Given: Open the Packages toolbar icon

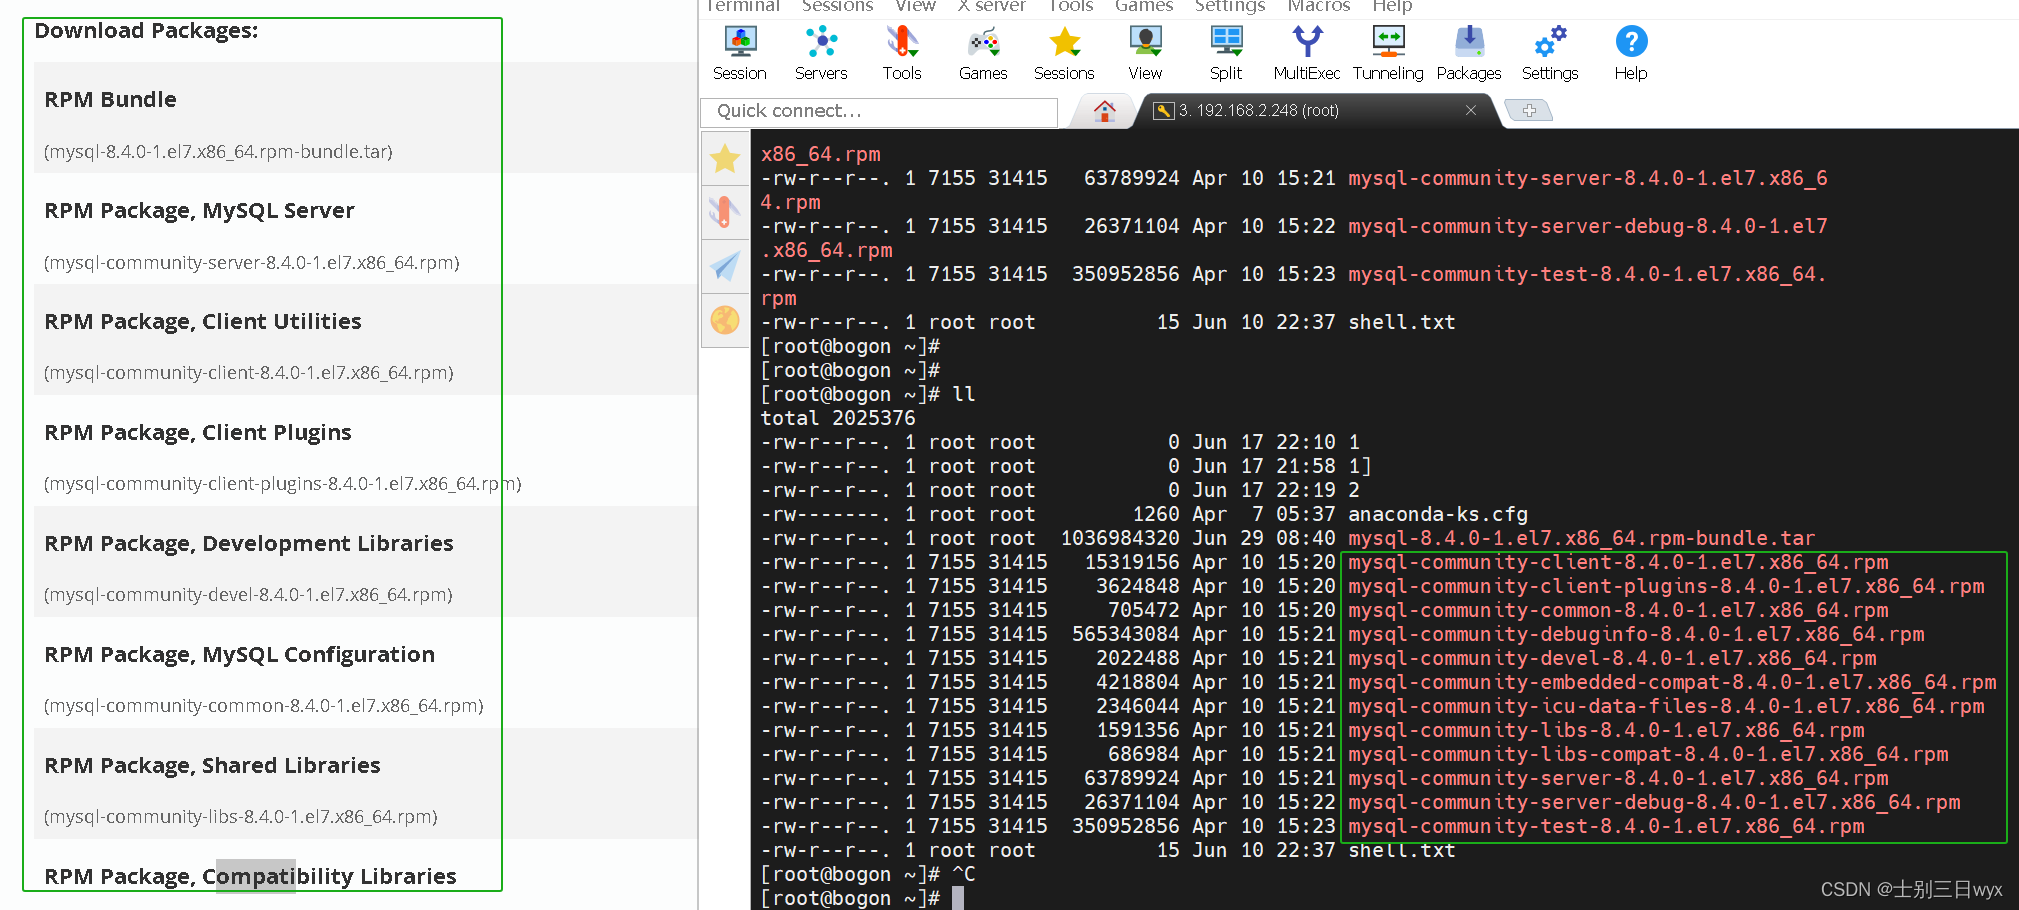Looking at the screenshot, I should click(x=1469, y=53).
